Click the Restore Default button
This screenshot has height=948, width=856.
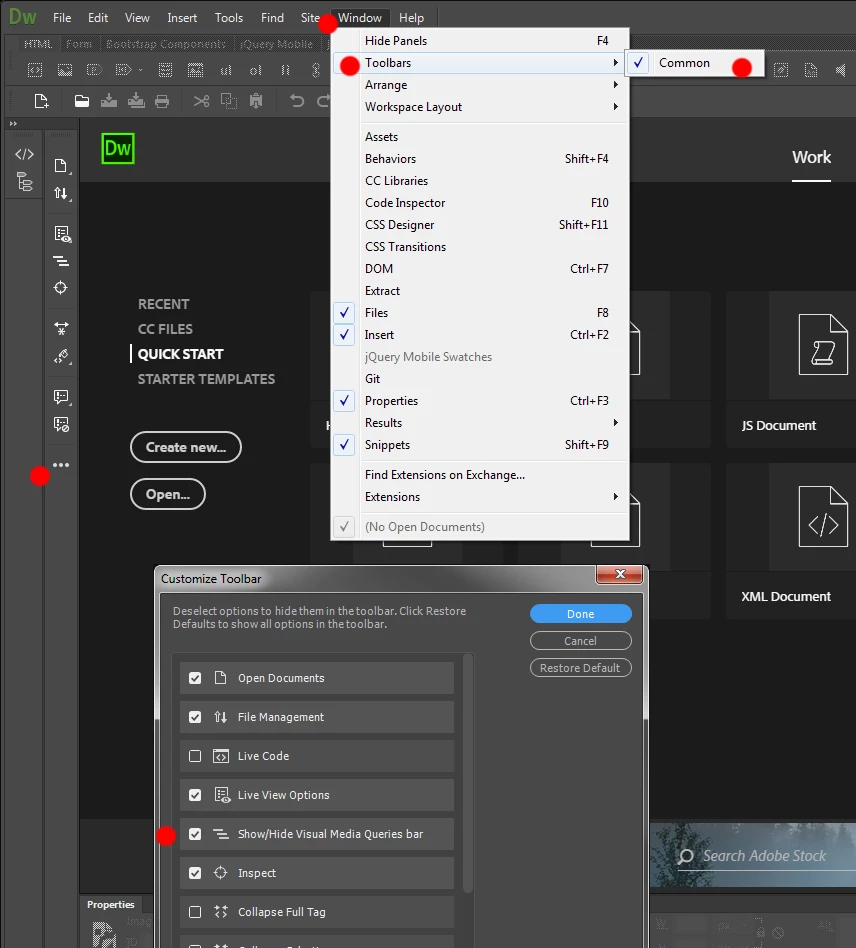(x=580, y=667)
